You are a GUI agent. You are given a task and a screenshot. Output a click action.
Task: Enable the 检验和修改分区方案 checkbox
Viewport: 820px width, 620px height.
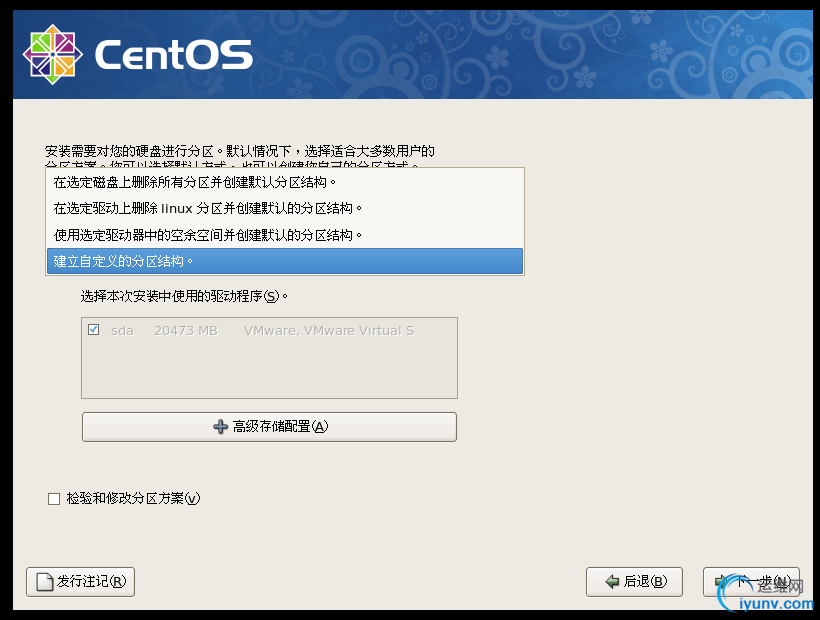tap(54, 498)
